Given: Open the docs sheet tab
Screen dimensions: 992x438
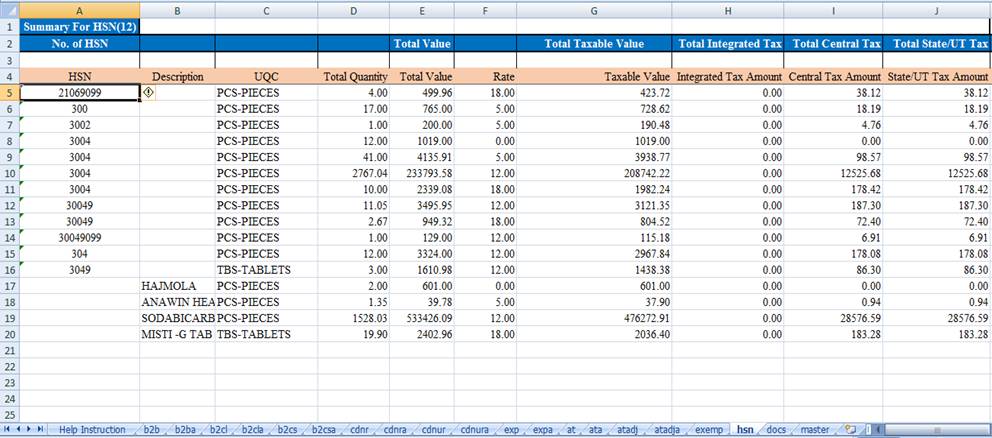Looking at the screenshot, I should click(776, 430).
